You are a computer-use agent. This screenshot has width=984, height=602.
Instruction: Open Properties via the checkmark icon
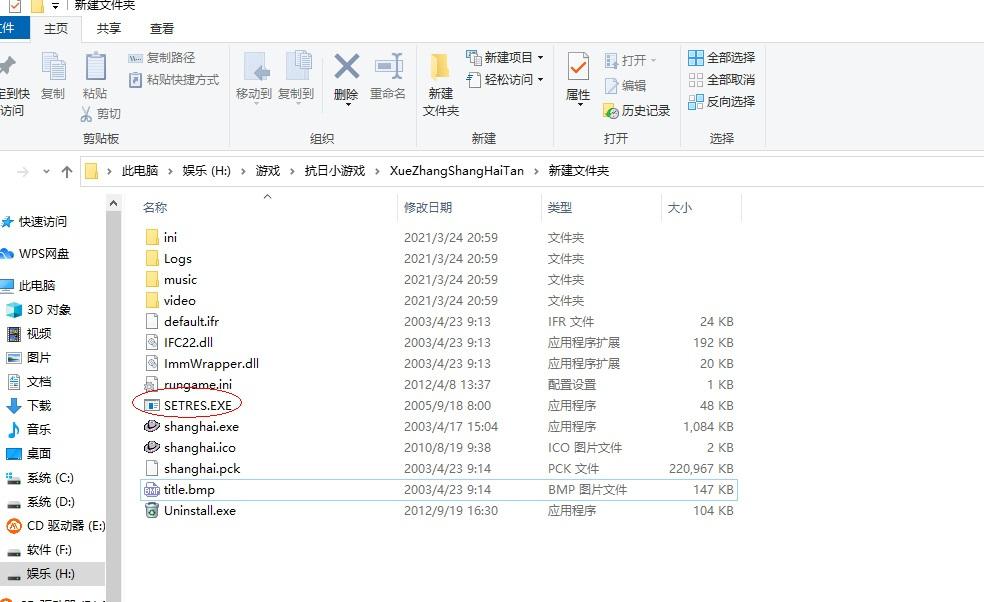tap(578, 68)
